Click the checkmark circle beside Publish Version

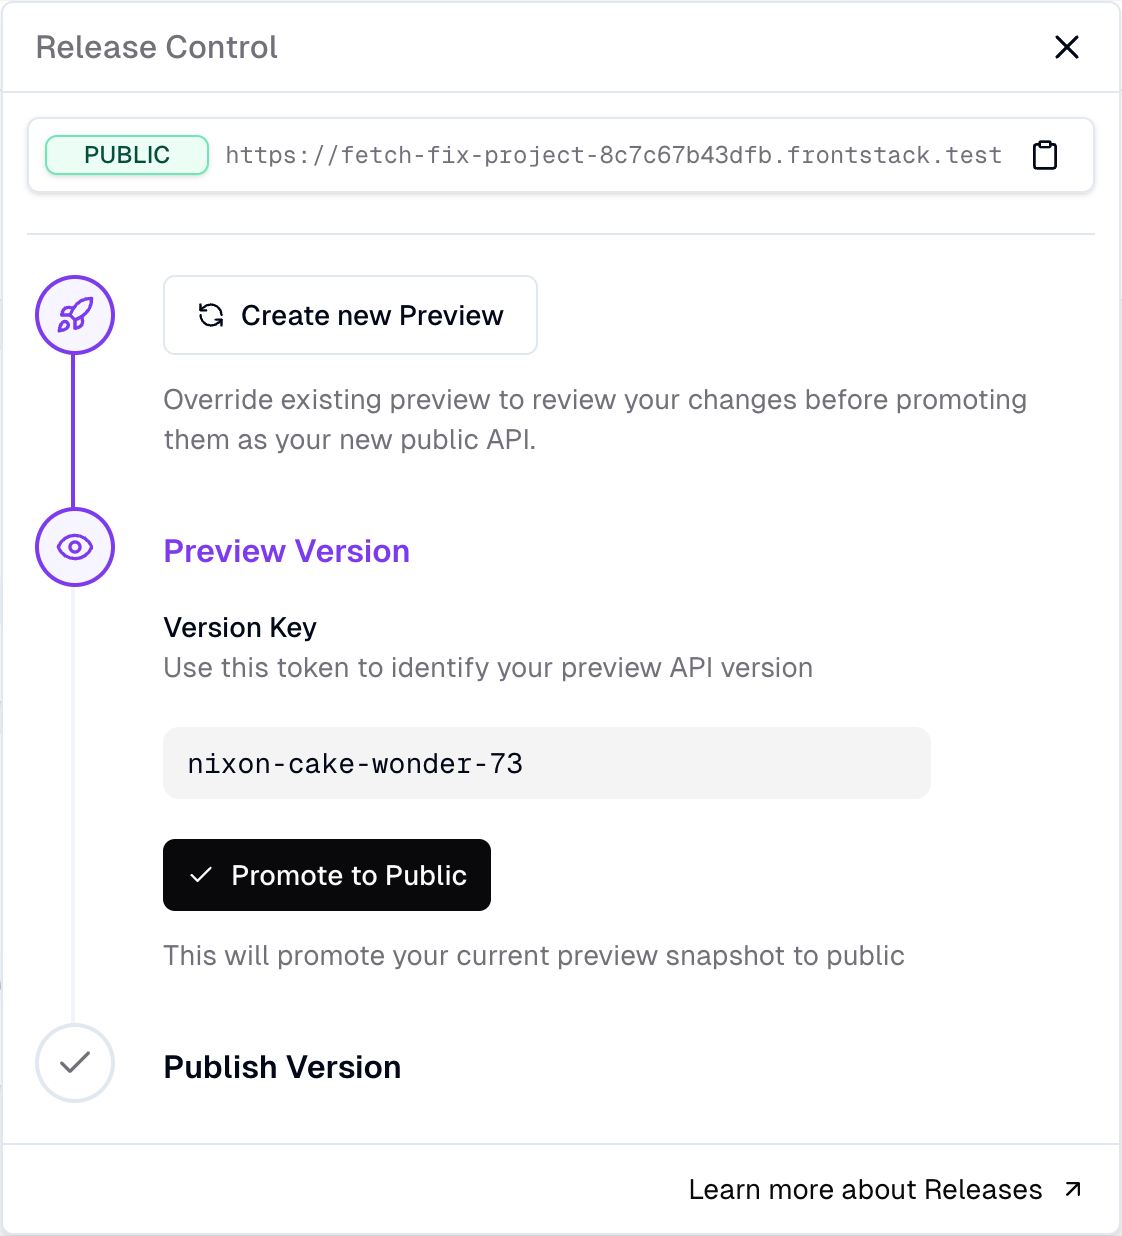[x=75, y=1063]
